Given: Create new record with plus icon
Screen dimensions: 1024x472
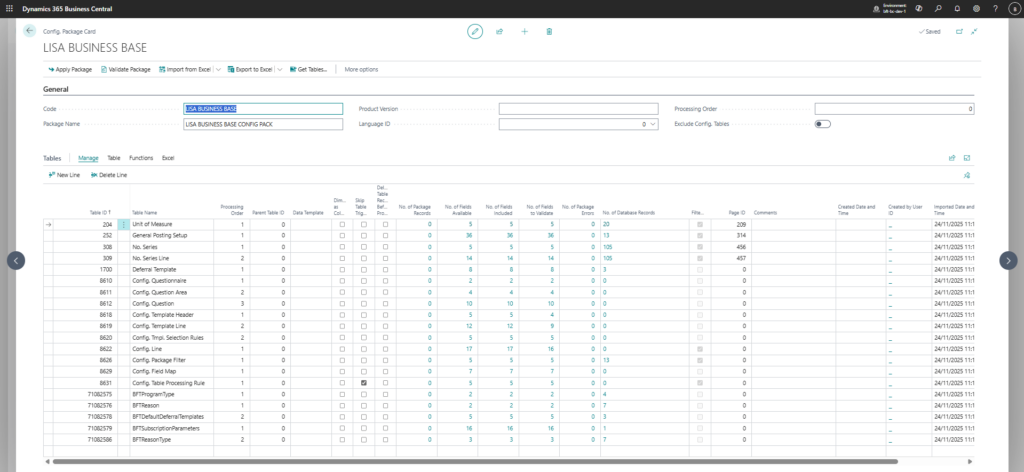Looking at the screenshot, I should point(525,32).
